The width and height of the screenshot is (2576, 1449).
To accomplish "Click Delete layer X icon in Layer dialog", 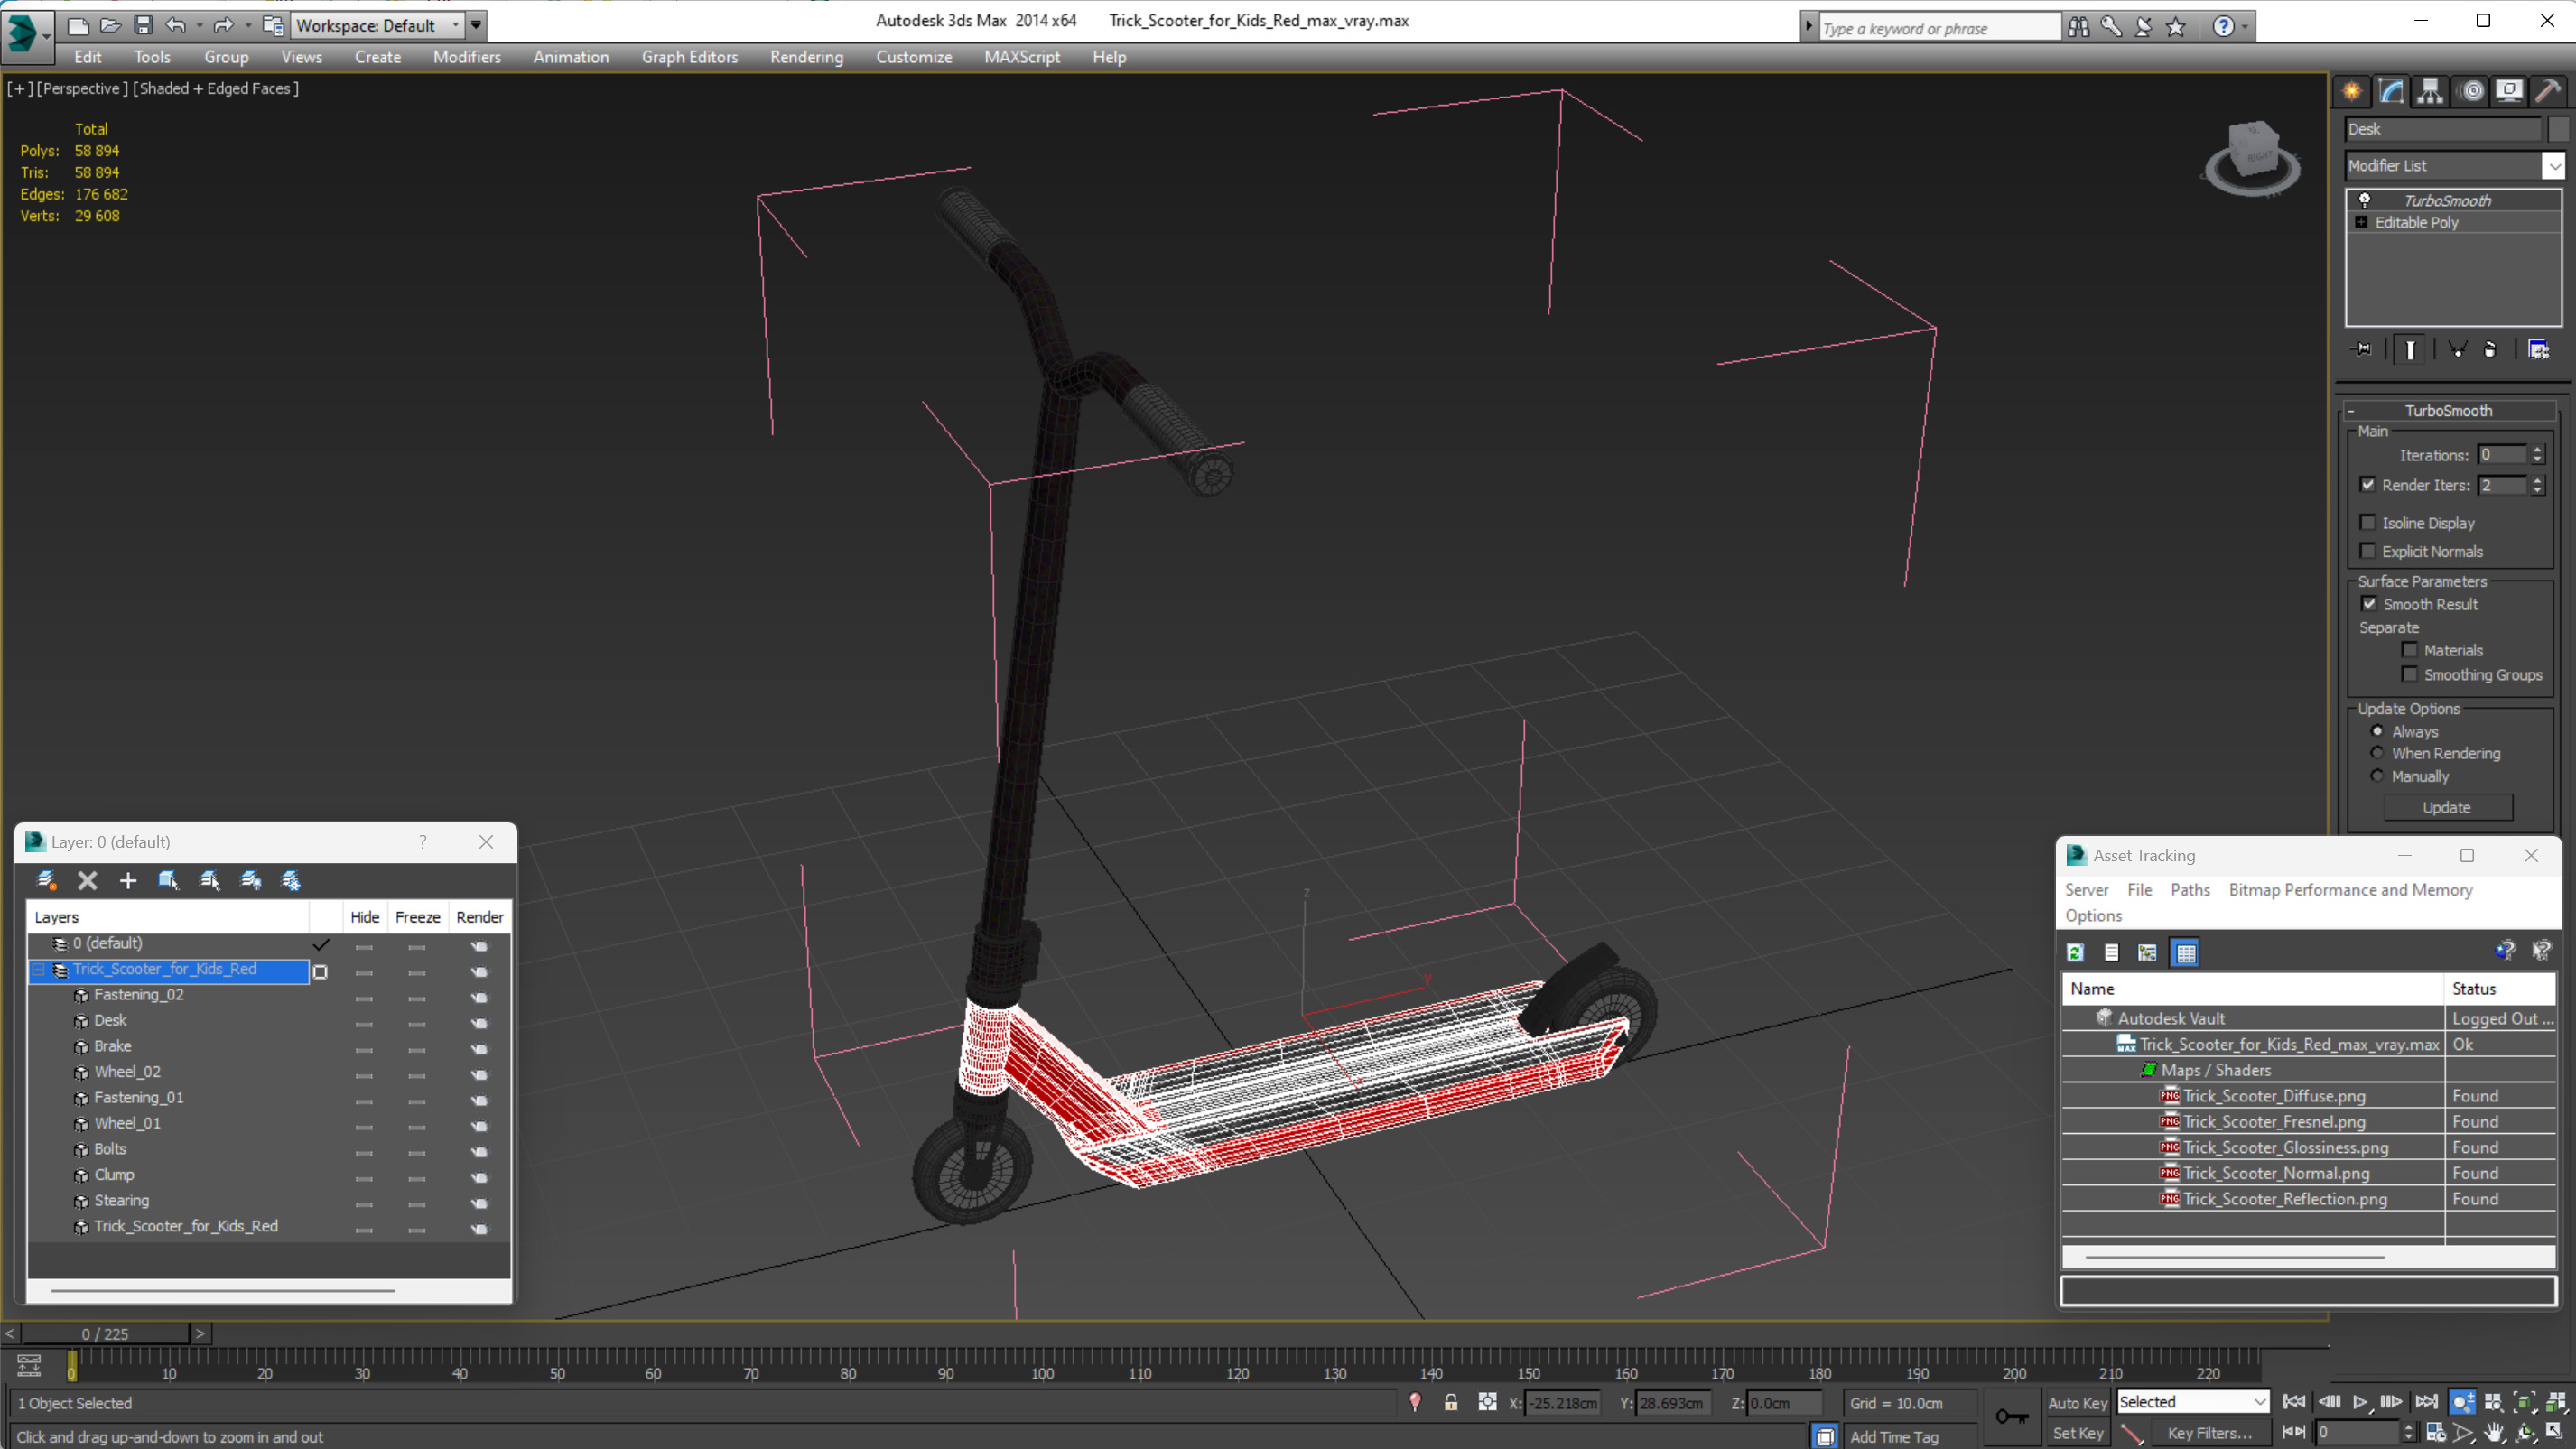I will pos(88,880).
